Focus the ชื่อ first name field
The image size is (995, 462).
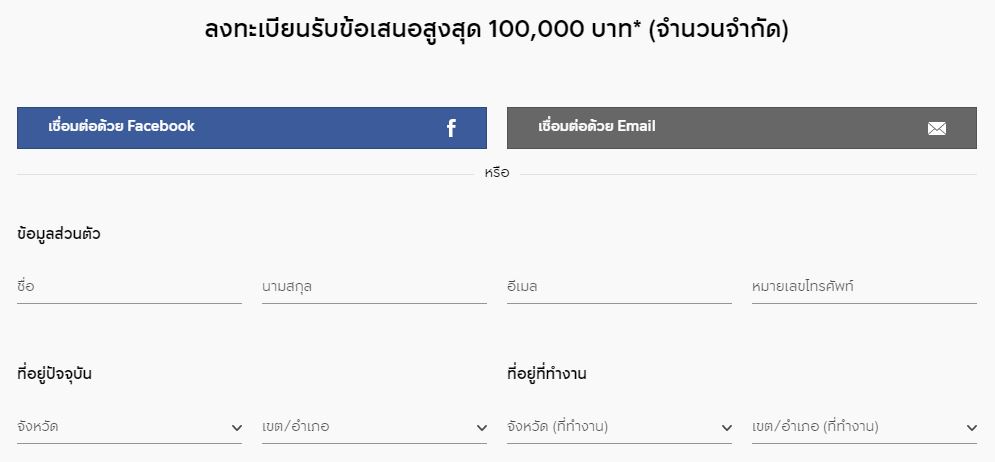pyautogui.click(x=129, y=287)
